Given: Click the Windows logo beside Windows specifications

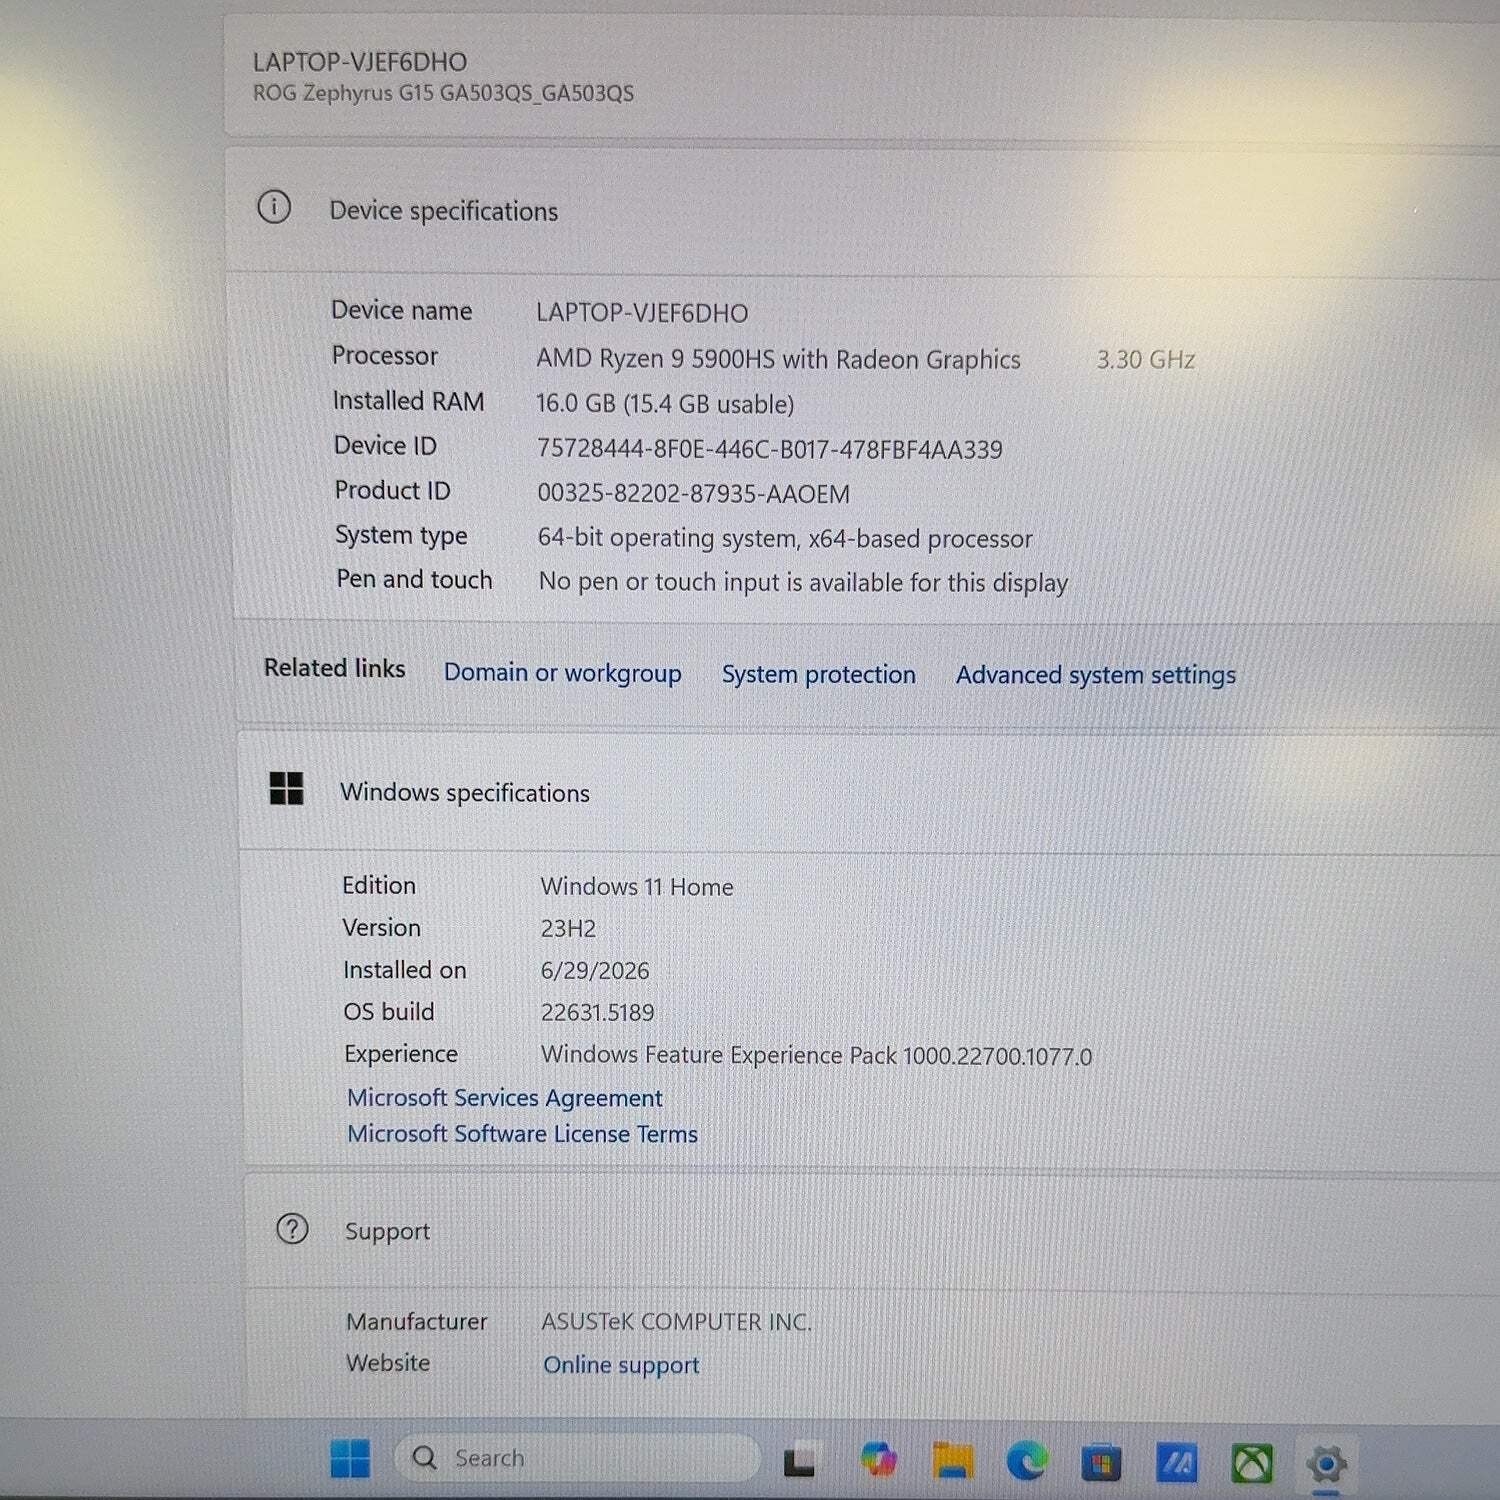Looking at the screenshot, I should pos(287,788).
